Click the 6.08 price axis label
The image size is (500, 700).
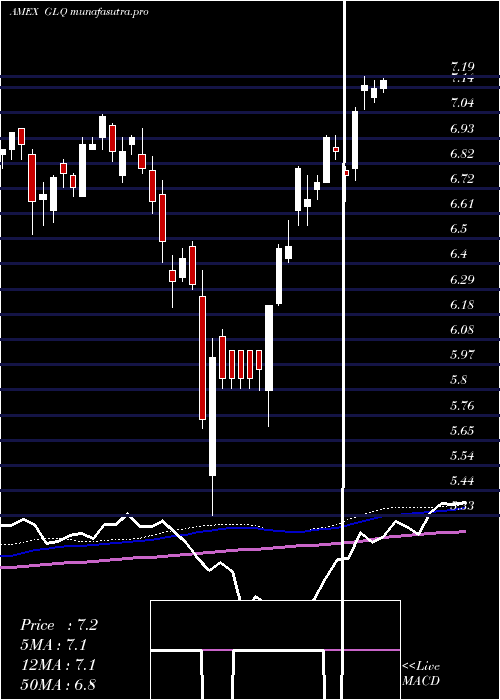(462, 330)
